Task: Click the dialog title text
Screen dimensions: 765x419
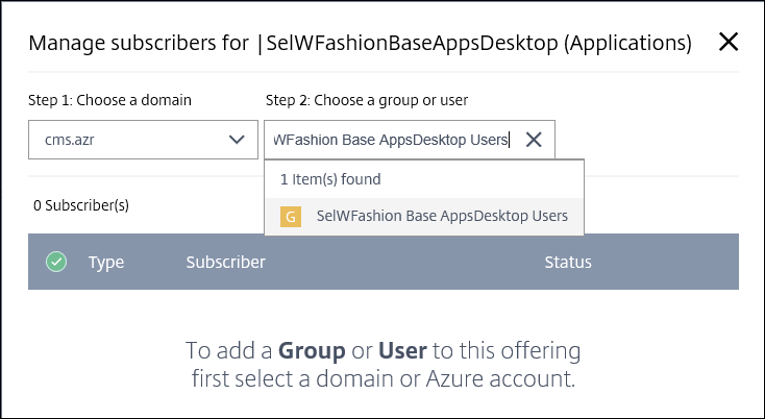Action: click(360, 43)
